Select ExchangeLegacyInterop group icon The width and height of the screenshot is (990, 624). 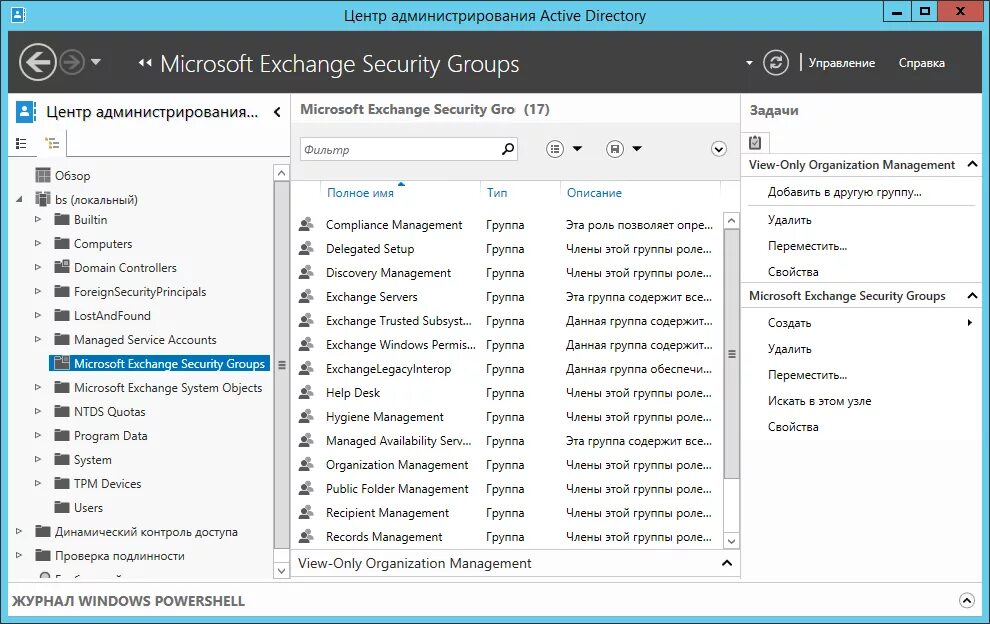coord(306,368)
